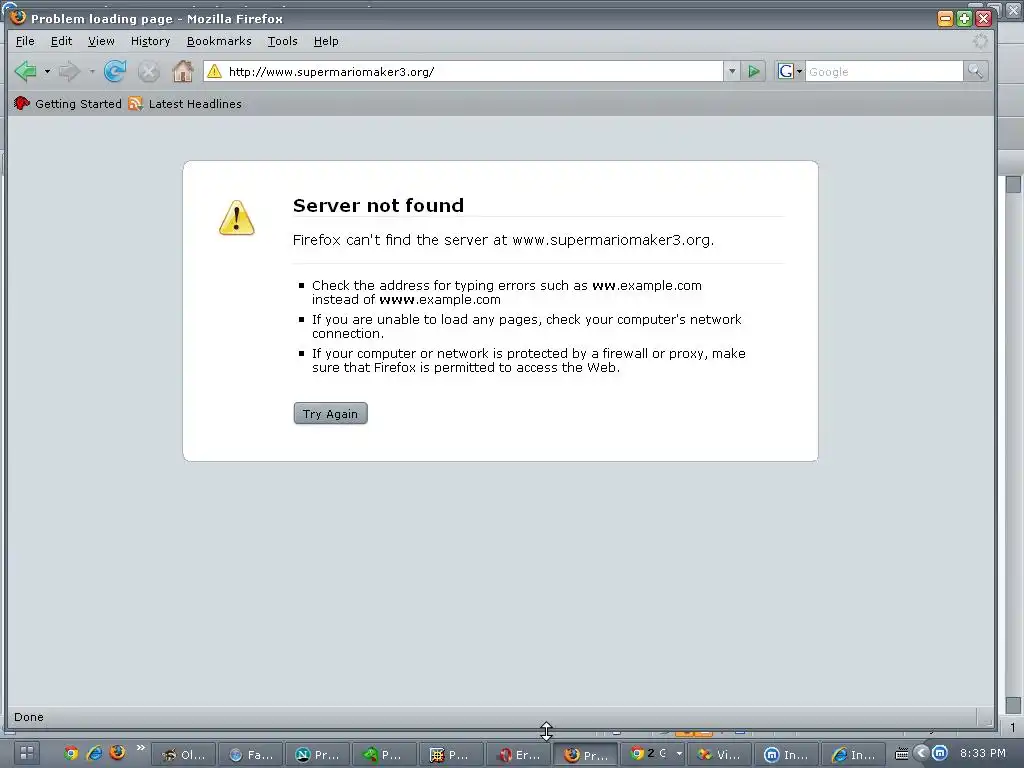Switch to the active Firefox 'Pr...' taskbar button
Screen dimensions: 1024x768
coord(585,754)
